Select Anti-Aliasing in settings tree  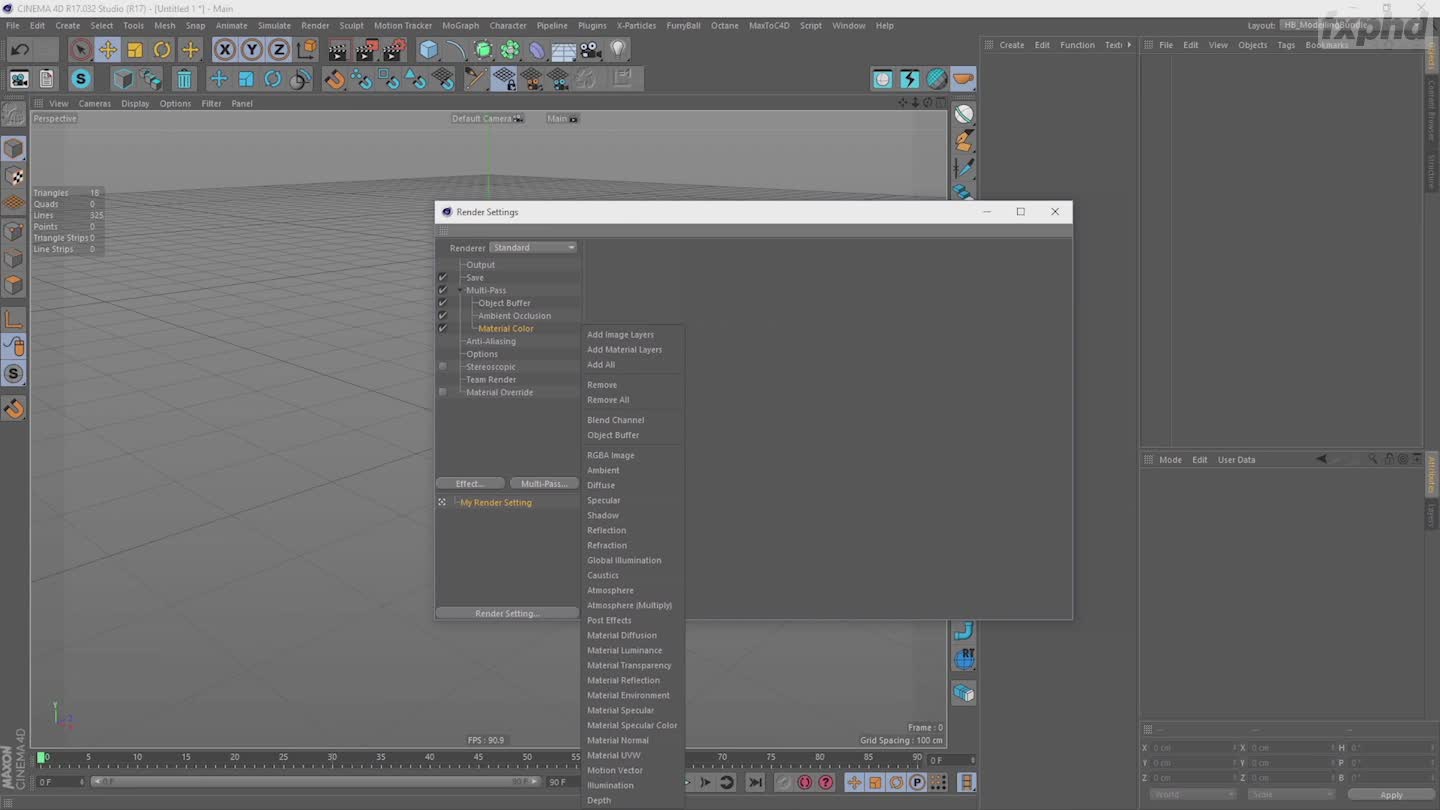(x=491, y=341)
